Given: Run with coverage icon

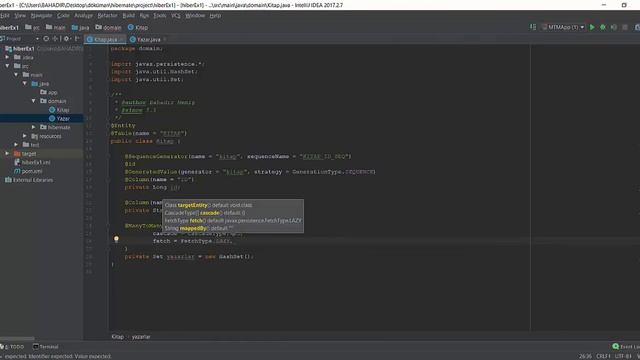Looking at the screenshot, I should pyautogui.click(x=613, y=27).
